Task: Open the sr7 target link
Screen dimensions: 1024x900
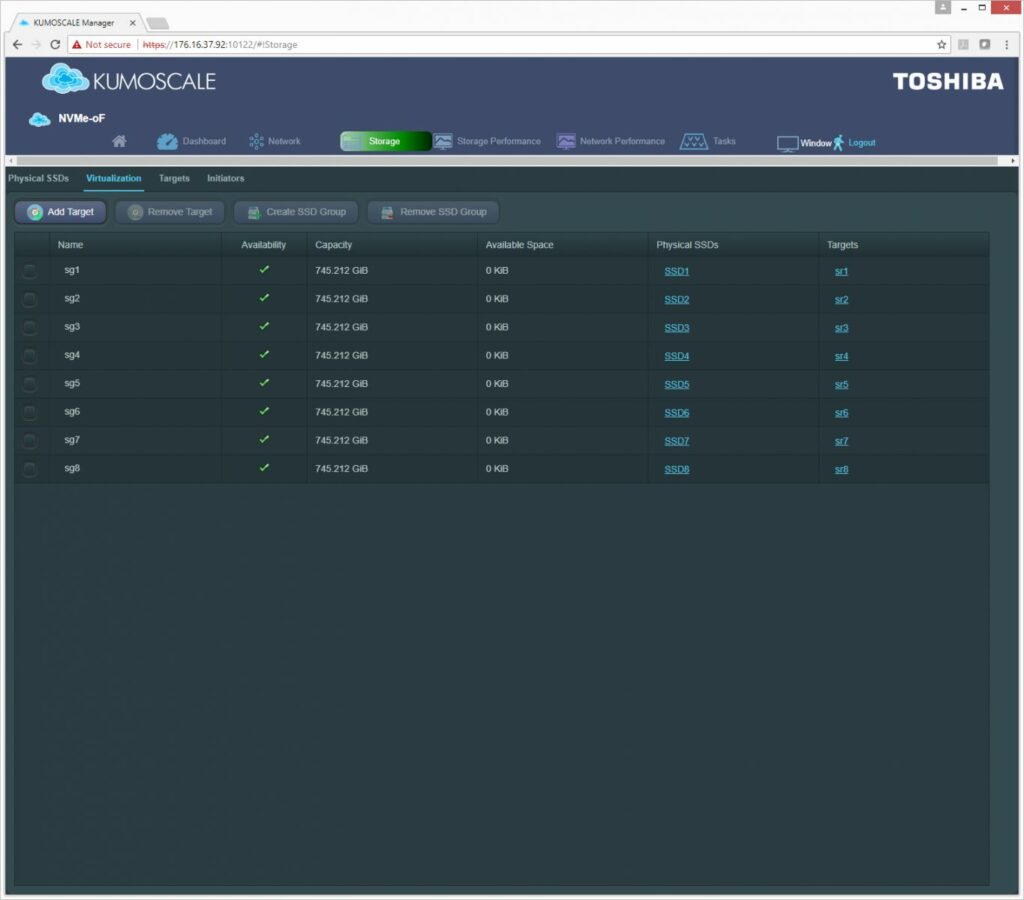Action: point(841,442)
